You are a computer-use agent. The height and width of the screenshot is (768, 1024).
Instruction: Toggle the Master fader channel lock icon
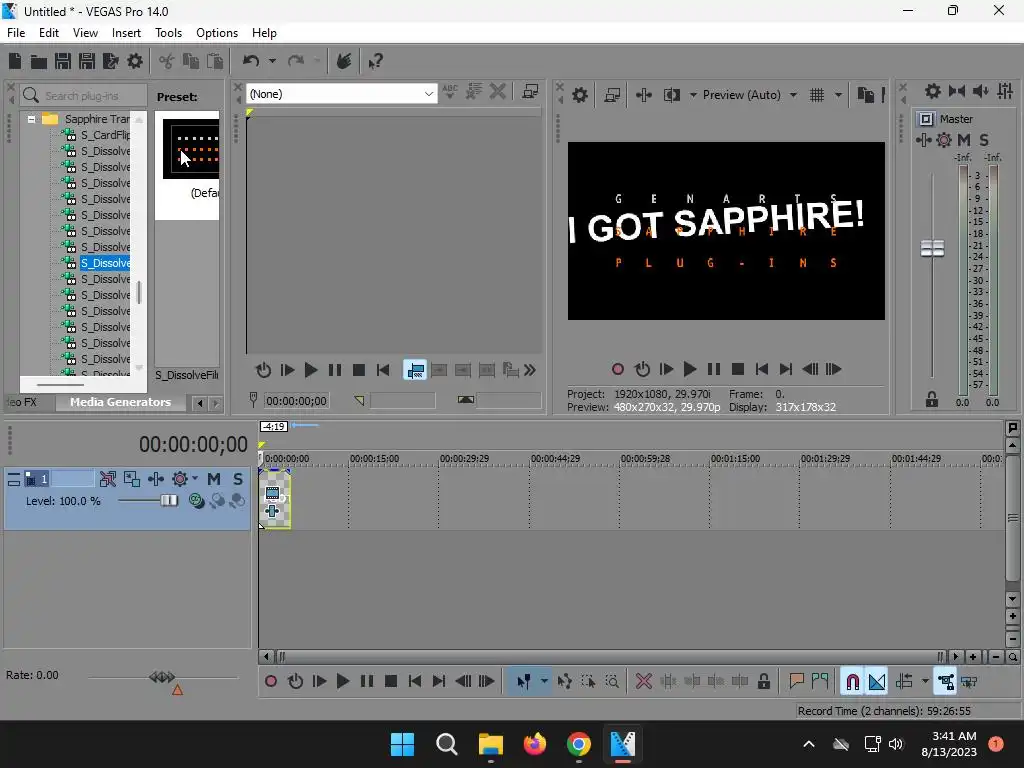[x=932, y=399]
